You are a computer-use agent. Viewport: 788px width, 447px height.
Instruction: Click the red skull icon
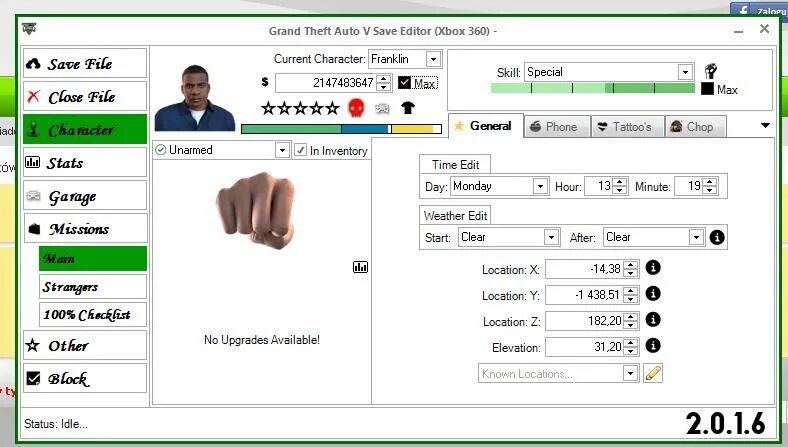[356, 108]
